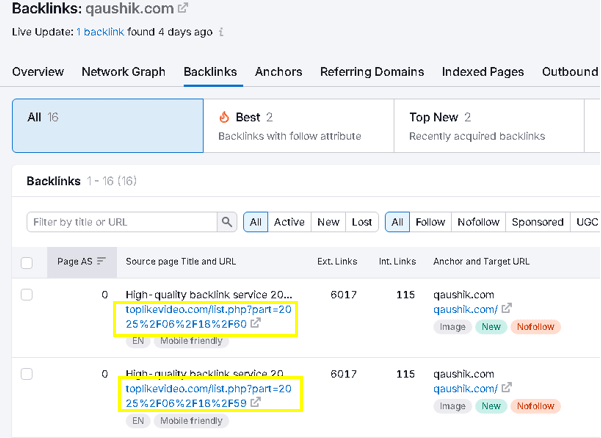Click Source page Title and URL header
Image resolution: width=601 pixels, height=438 pixels.
[181, 262]
